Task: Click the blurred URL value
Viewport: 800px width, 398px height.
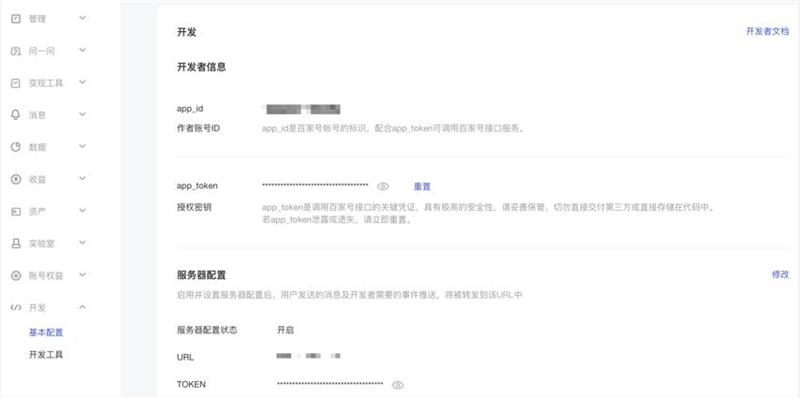Action: pyautogui.click(x=308, y=356)
